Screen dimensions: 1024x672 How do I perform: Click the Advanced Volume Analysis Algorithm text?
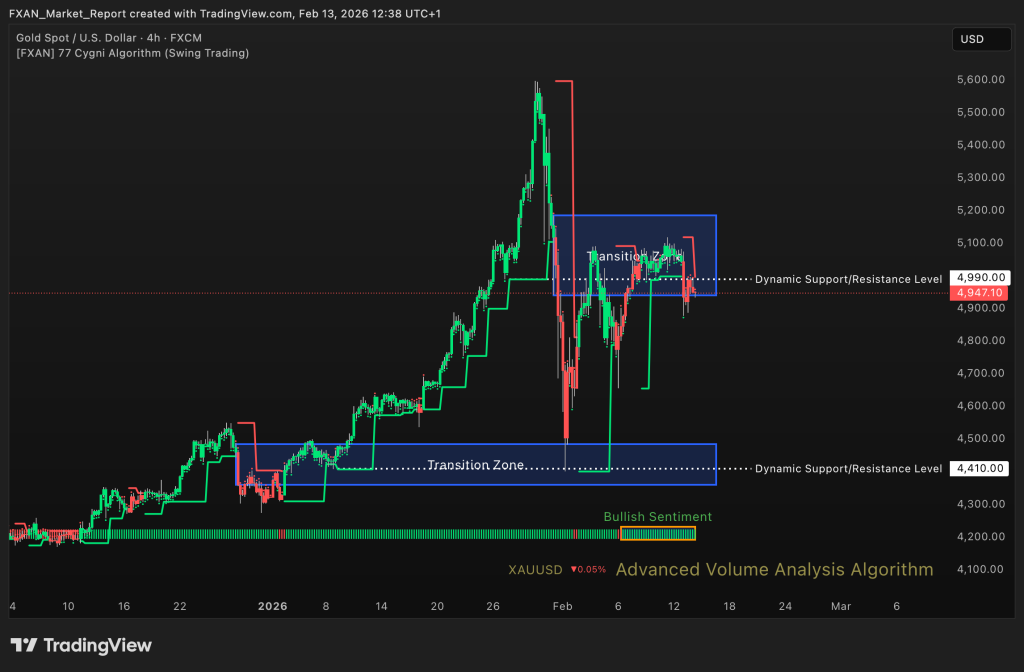pos(774,570)
